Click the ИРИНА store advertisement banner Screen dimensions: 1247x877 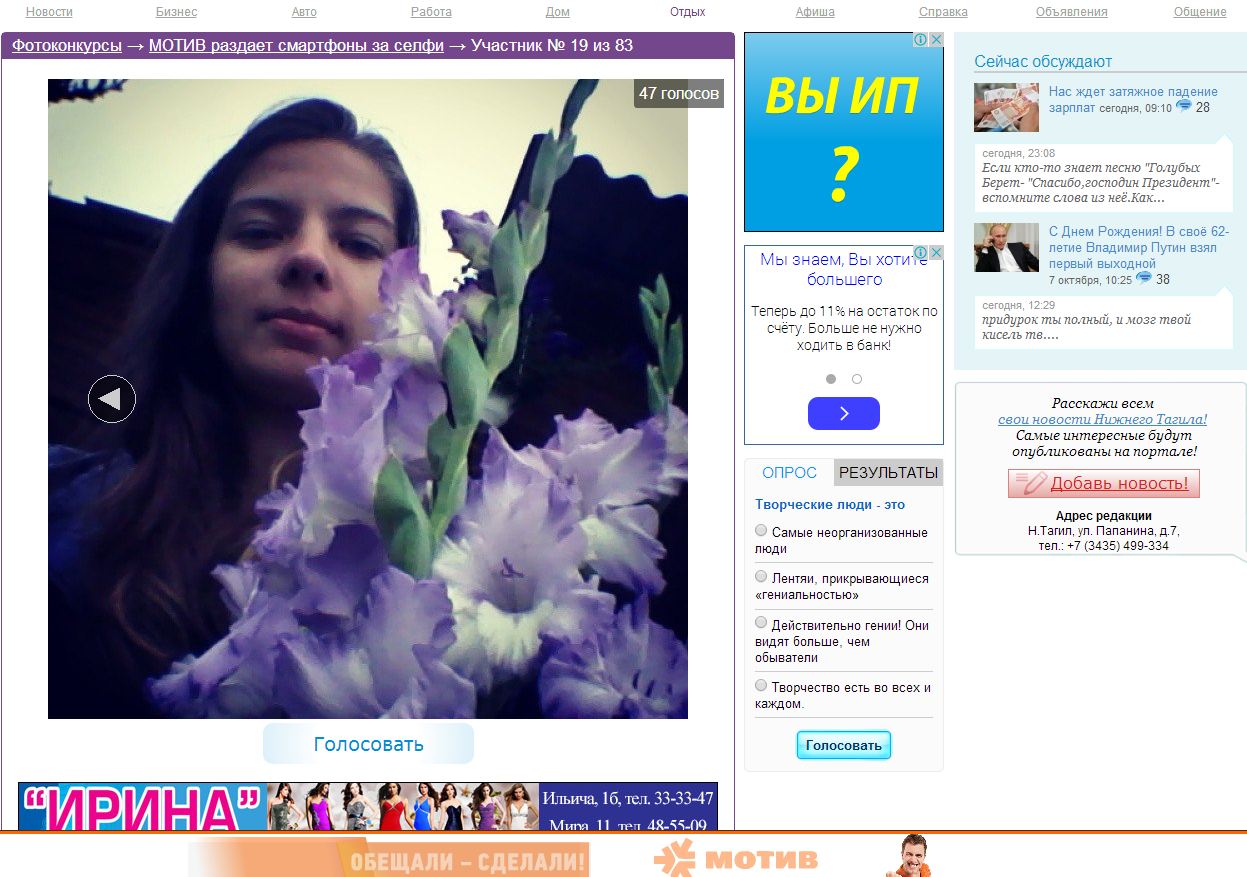pos(368,807)
